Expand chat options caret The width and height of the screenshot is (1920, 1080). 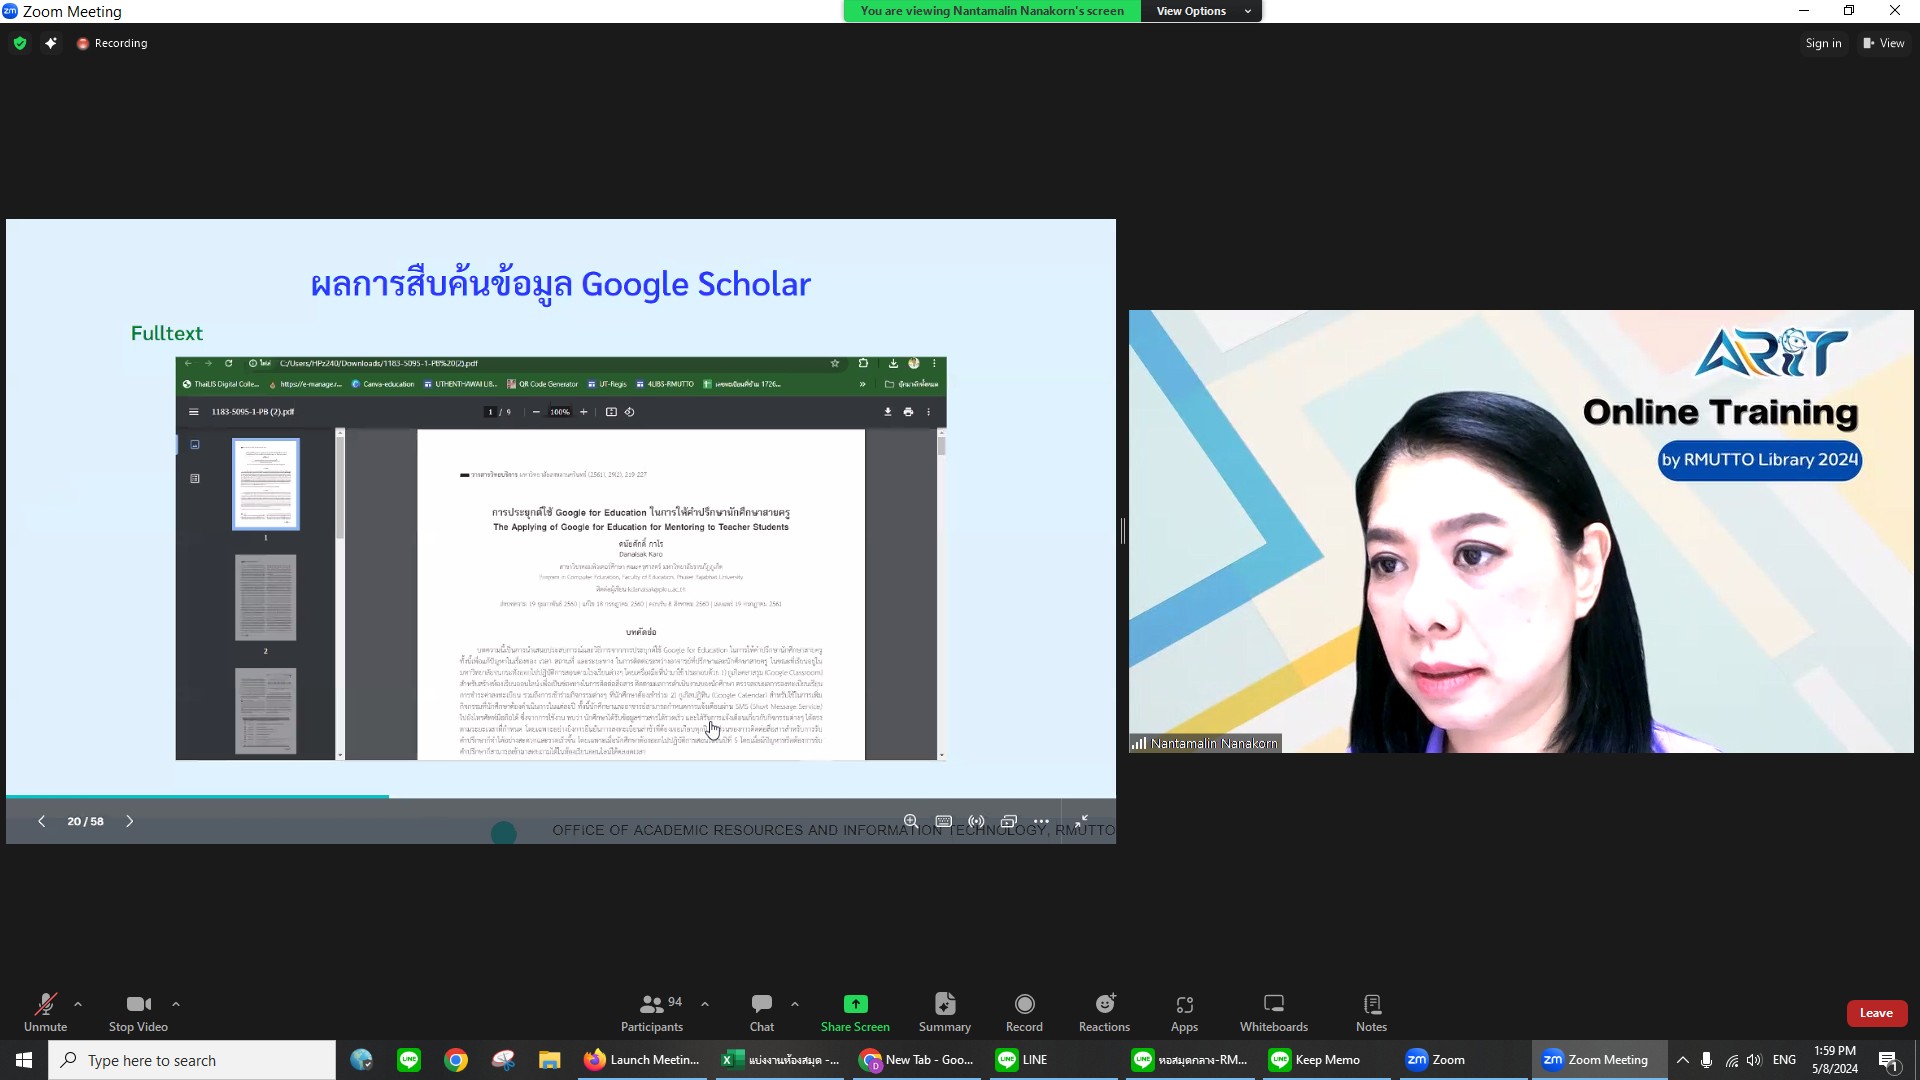(795, 1004)
